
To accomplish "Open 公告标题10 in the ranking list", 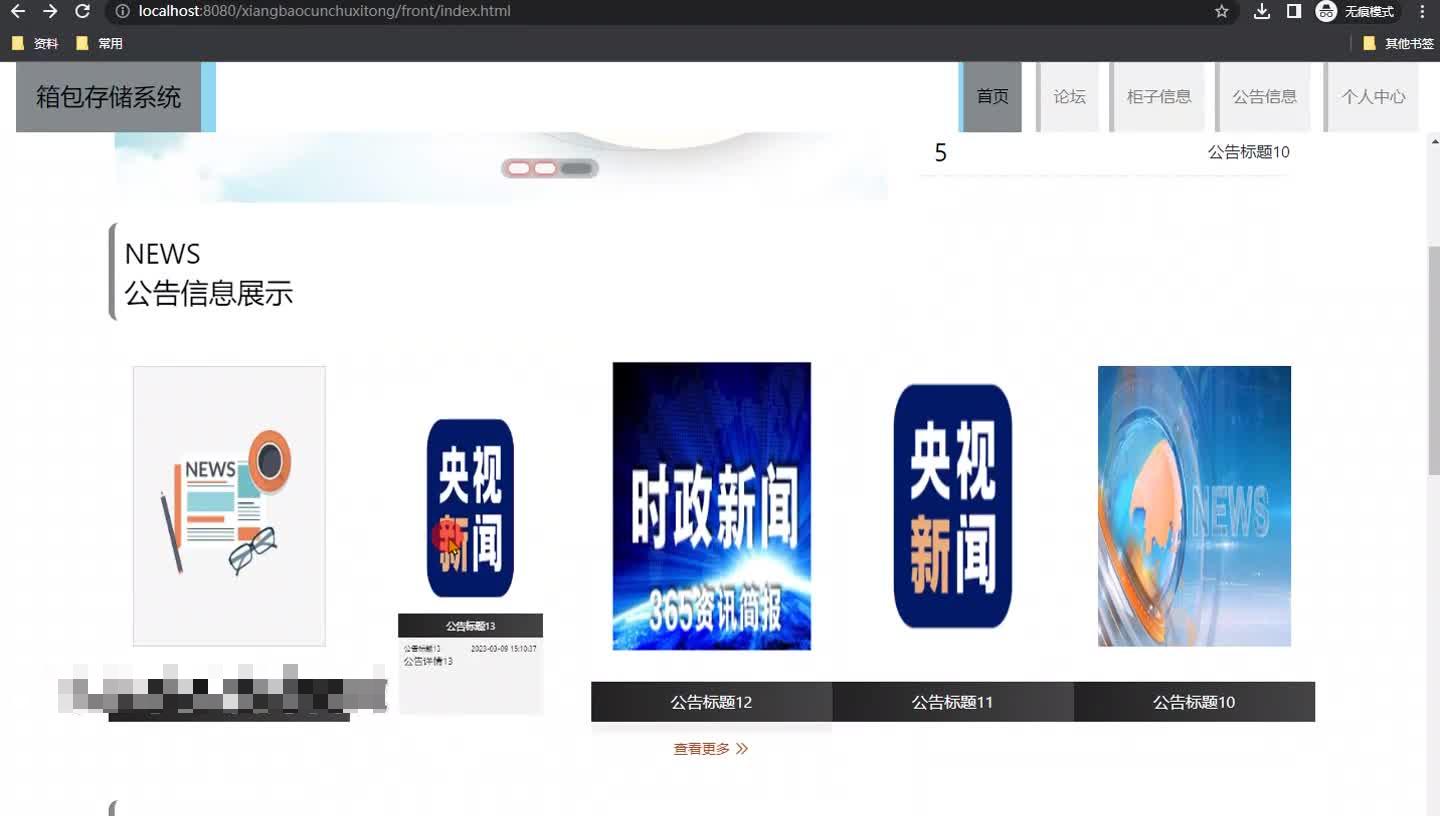I will pyautogui.click(x=1248, y=152).
